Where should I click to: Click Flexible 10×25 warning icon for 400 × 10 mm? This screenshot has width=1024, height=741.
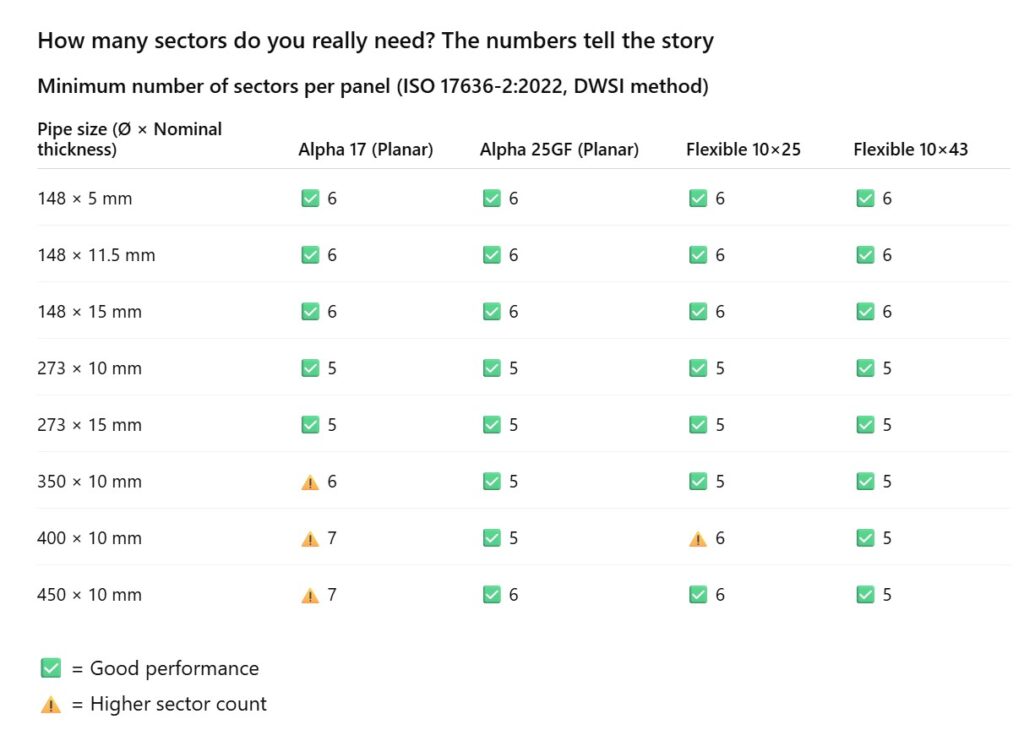[x=698, y=539]
